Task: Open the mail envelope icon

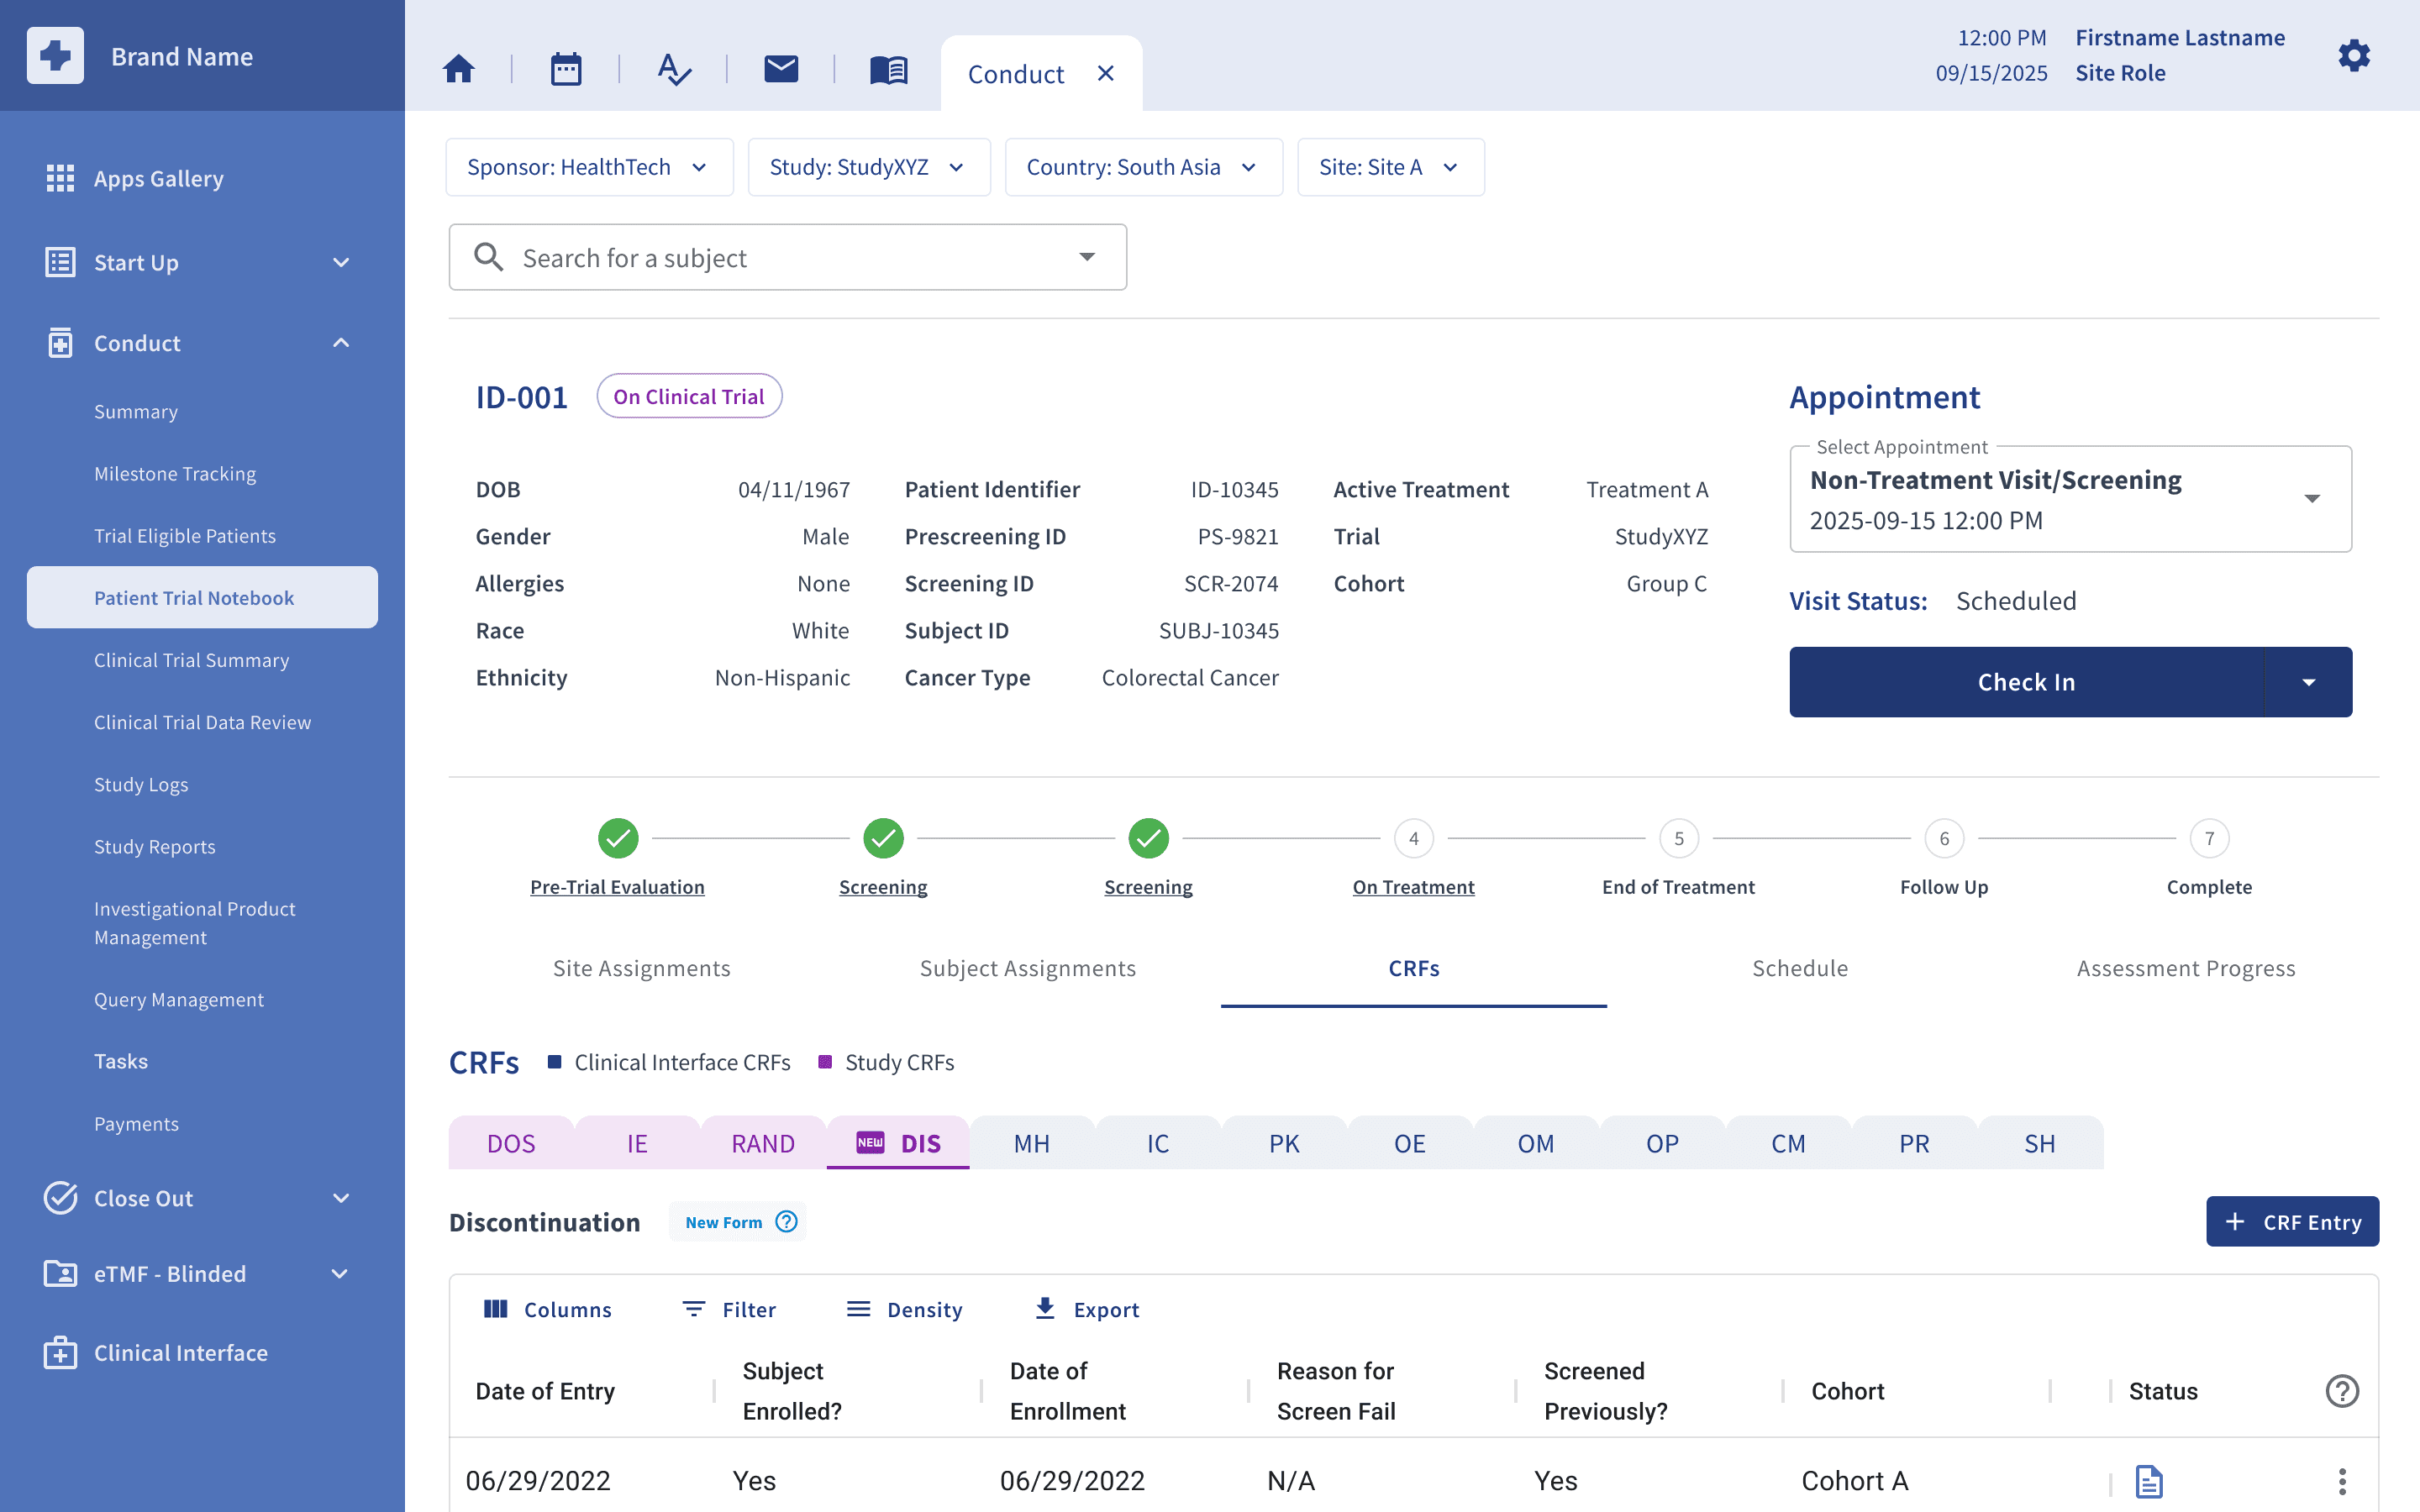Action: click(781, 69)
